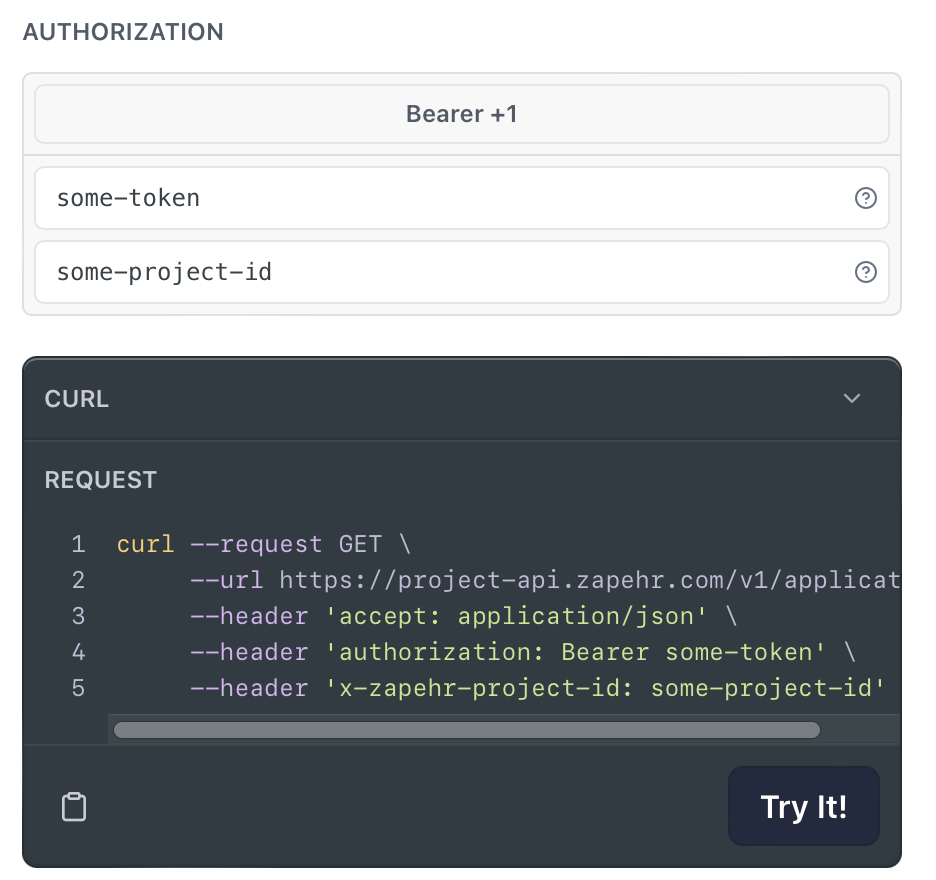The width and height of the screenshot is (936, 880).
Task: Click the AUTHORIZATION heading
Action: [123, 32]
